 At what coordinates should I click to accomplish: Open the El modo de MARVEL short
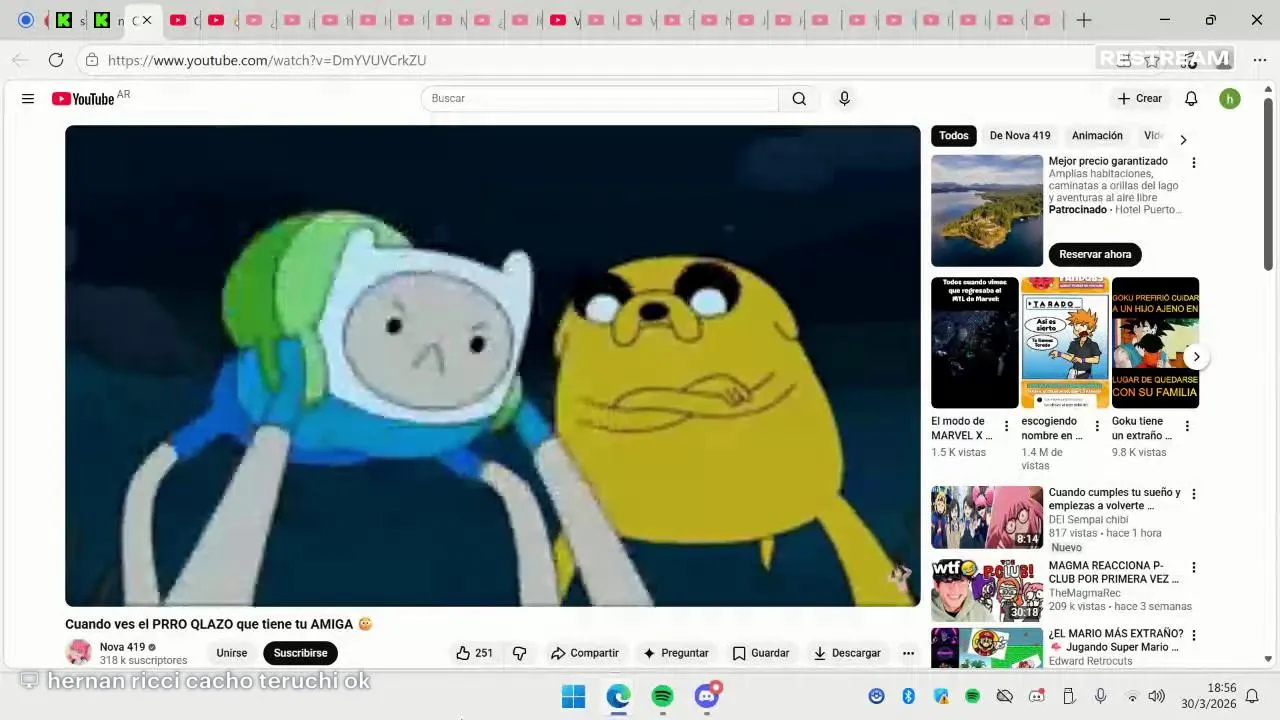point(974,343)
